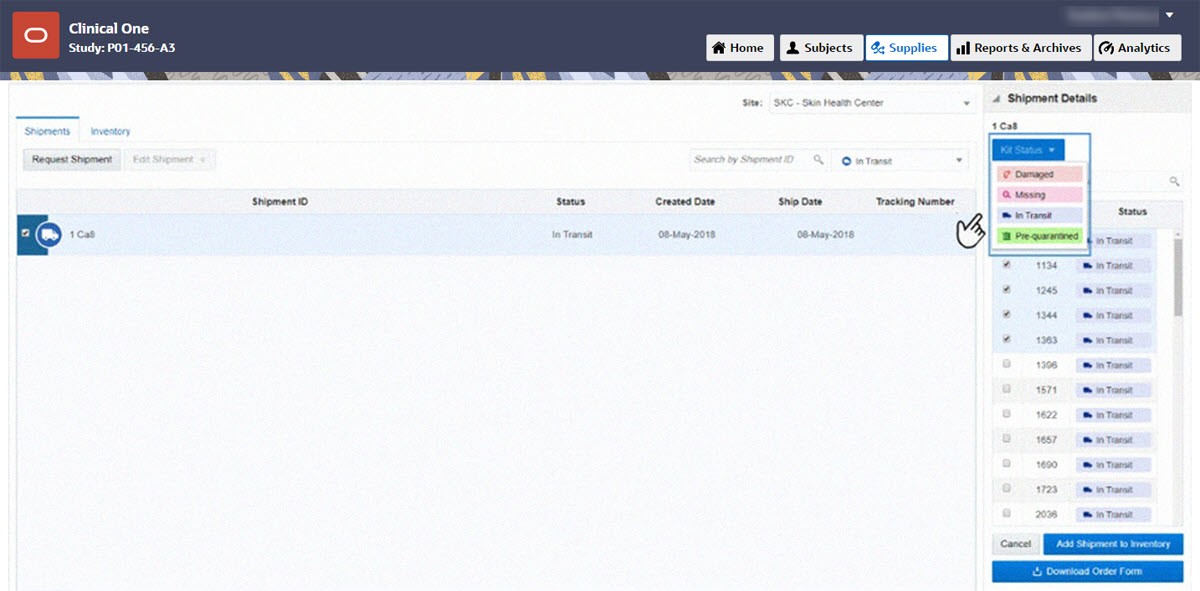
Task: Click In Transit status badge for kit 1690
Action: click(1113, 465)
